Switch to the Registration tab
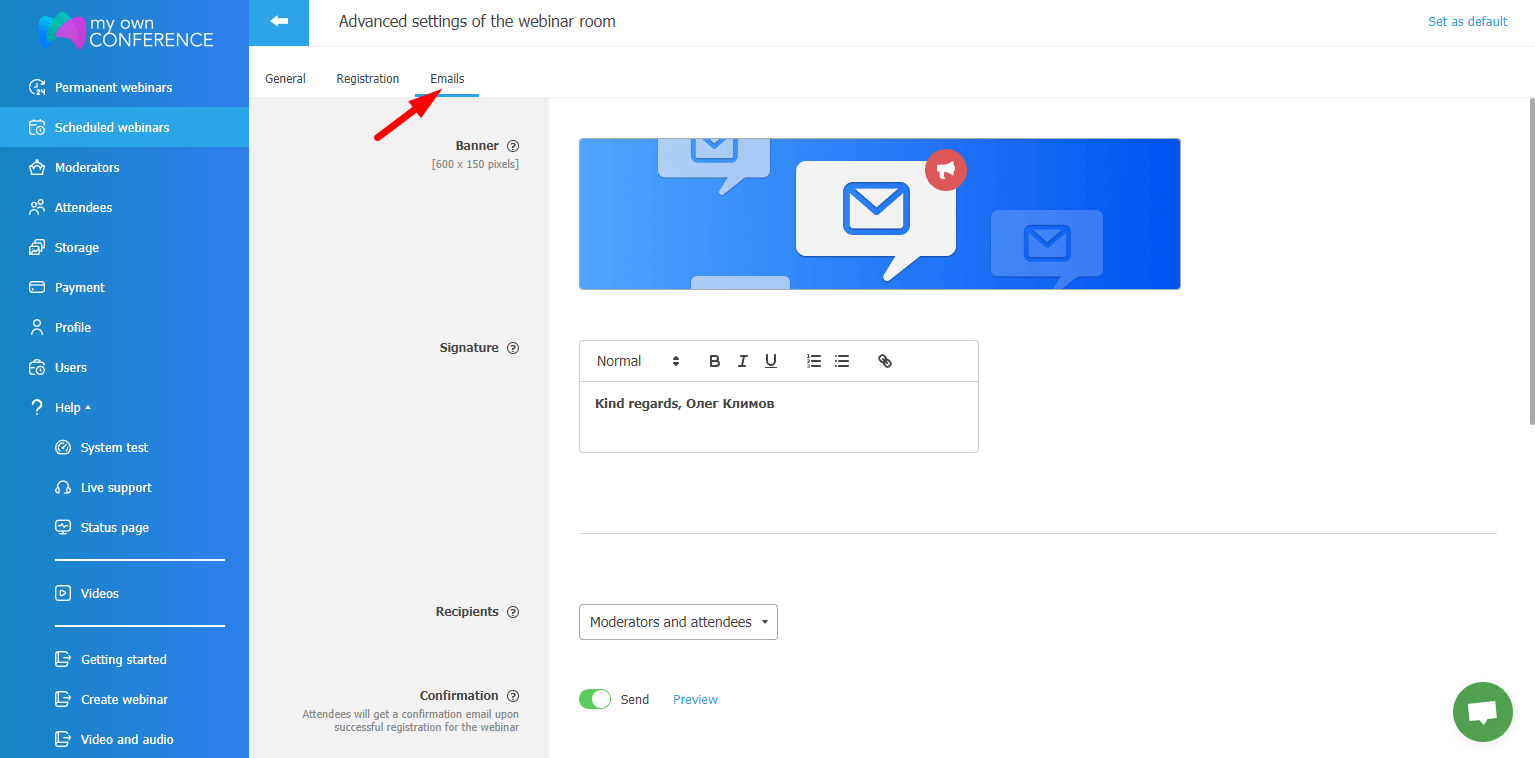Viewport: 1535px width, 758px height. (x=367, y=78)
